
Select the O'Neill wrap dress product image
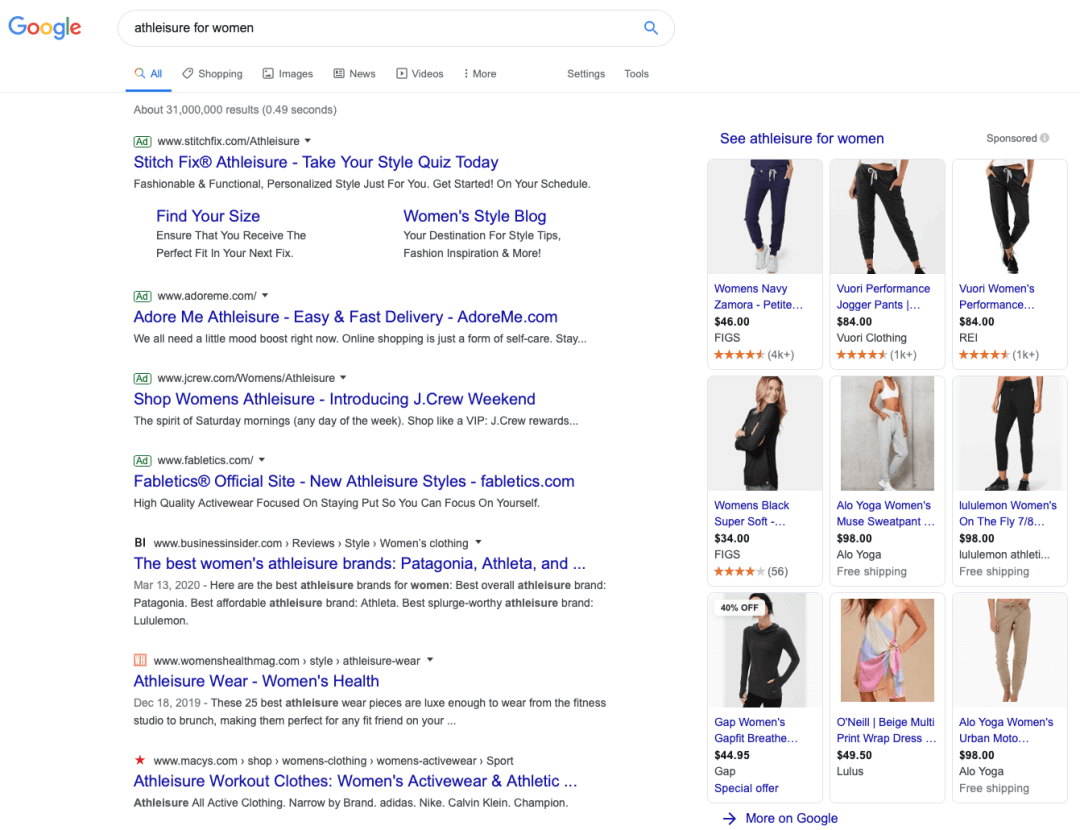coord(887,651)
